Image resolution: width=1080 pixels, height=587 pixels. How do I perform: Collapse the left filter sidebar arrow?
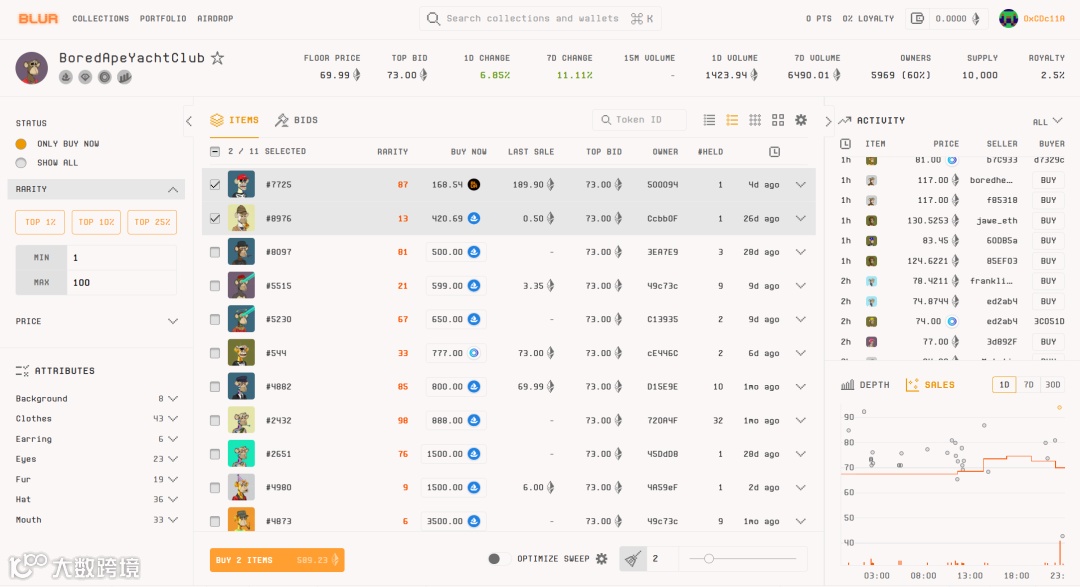pos(189,121)
